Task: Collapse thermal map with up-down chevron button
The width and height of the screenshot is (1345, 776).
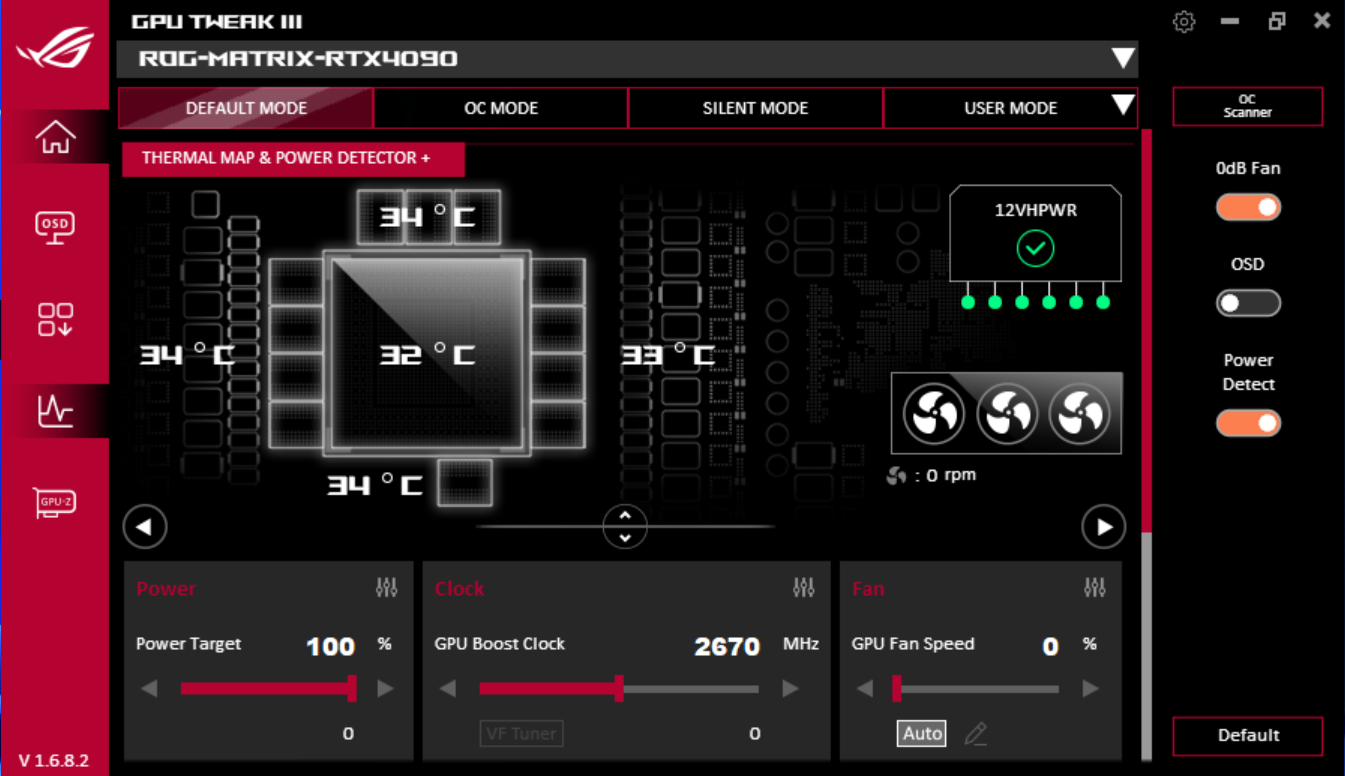Action: [x=625, y=526]
